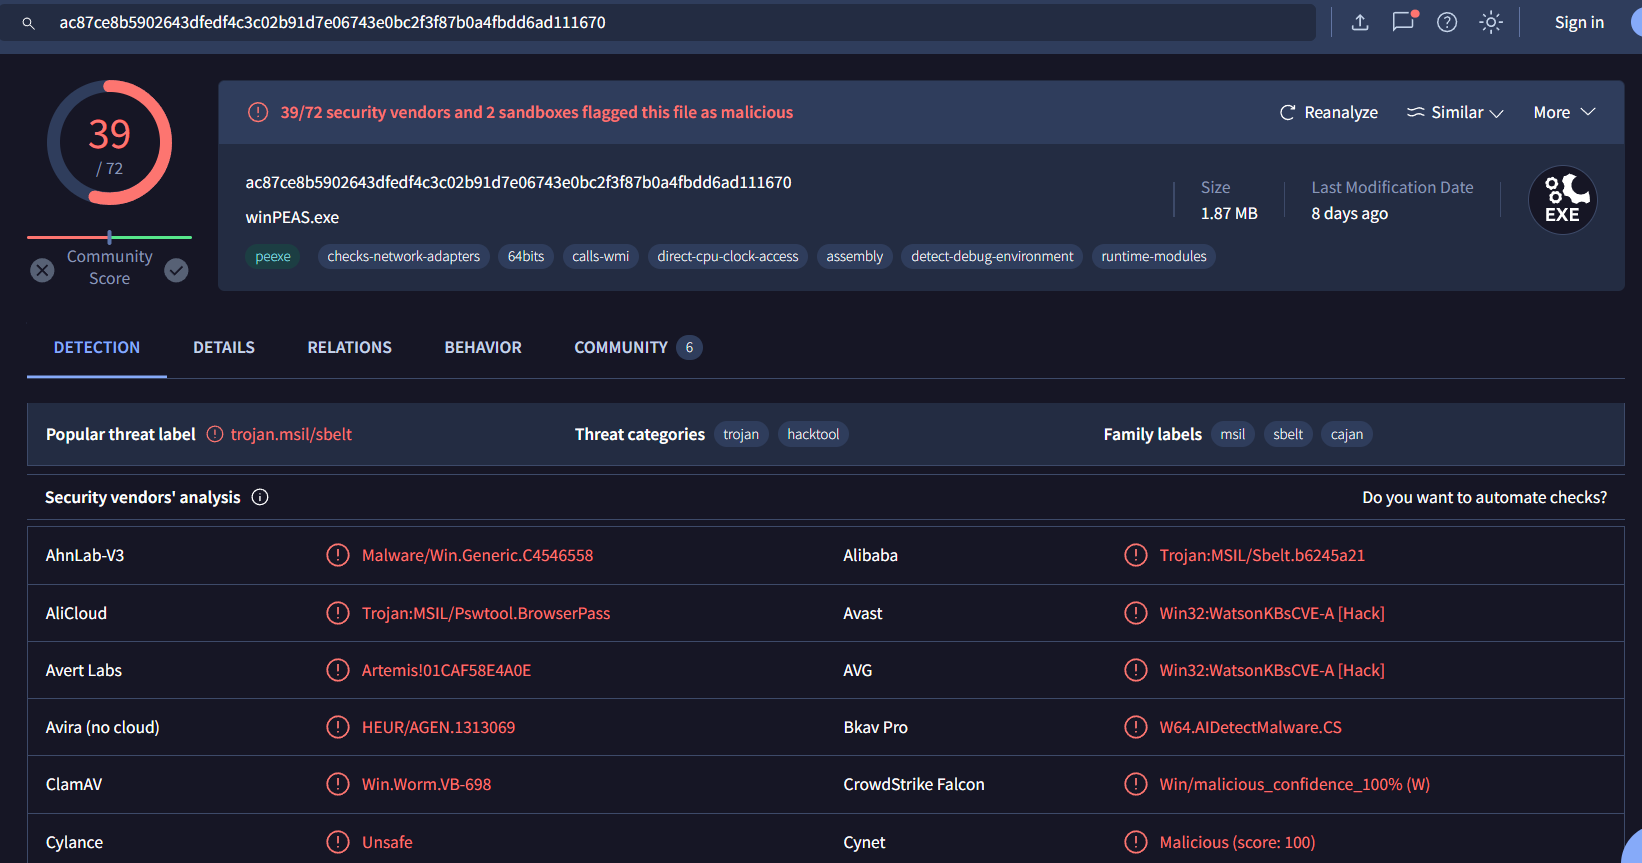
Task: Open the Behavior tab
Action: (x=483, y=347)
